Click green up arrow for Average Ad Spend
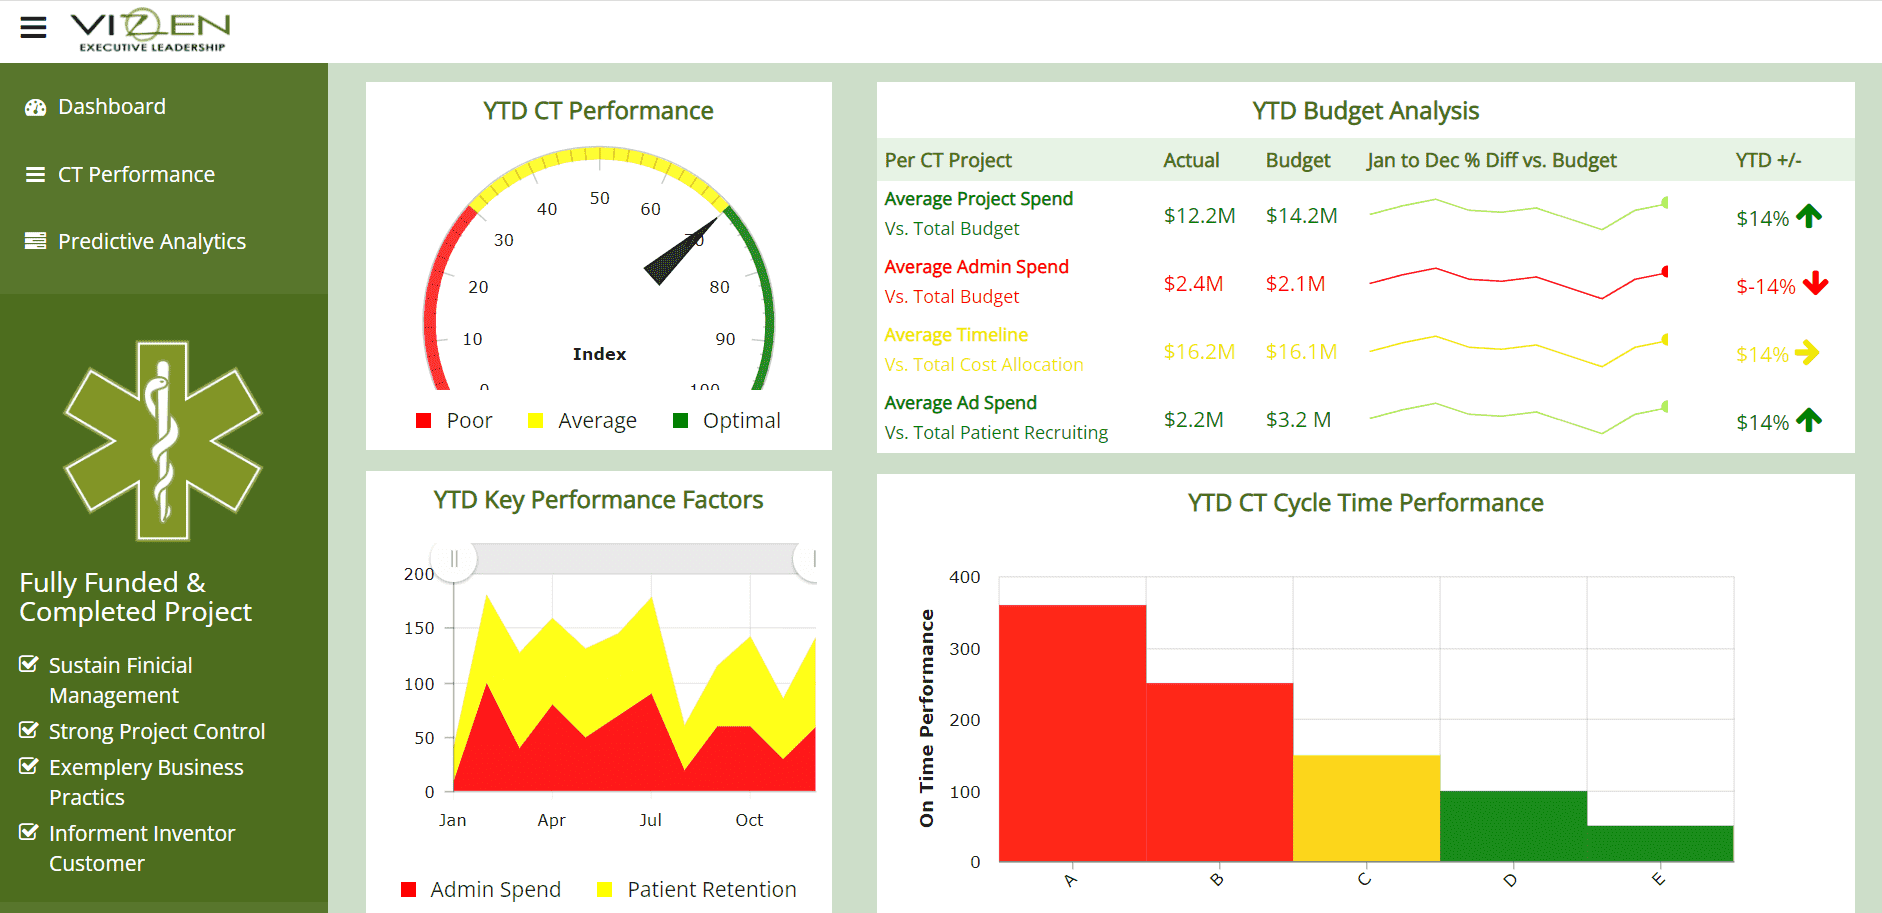Screen dimensions: 1882x913 (1809, 420)
